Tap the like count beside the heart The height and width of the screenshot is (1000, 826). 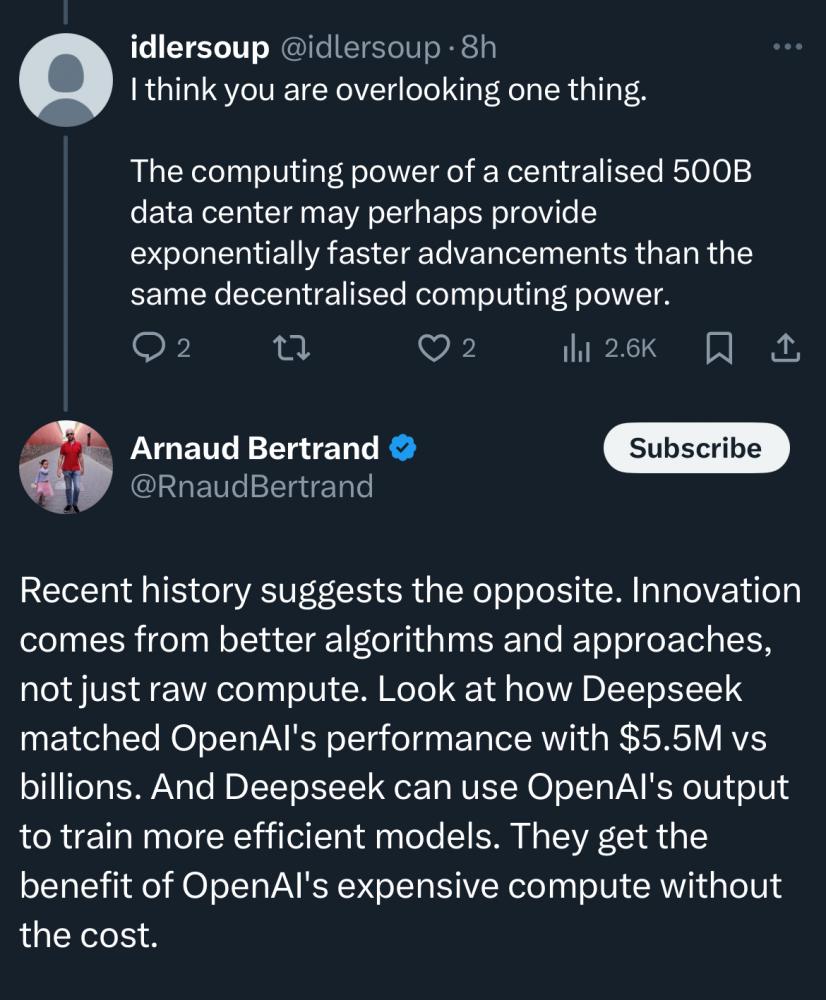tap(468, 348)
